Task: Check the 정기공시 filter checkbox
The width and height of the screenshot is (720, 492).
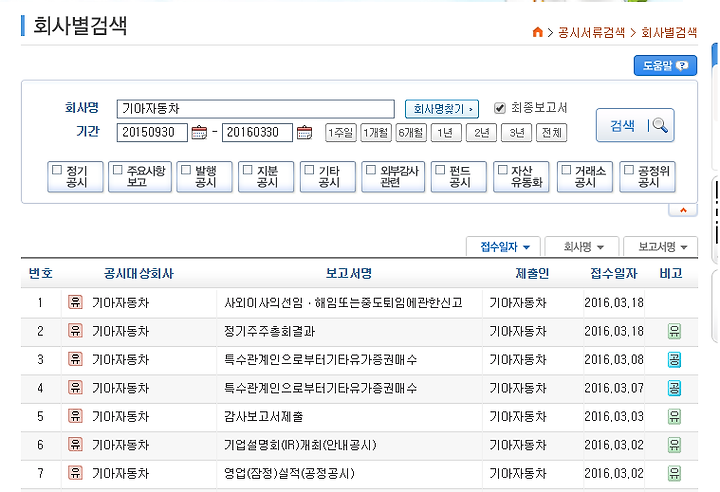Action: (x=57, y=170)
